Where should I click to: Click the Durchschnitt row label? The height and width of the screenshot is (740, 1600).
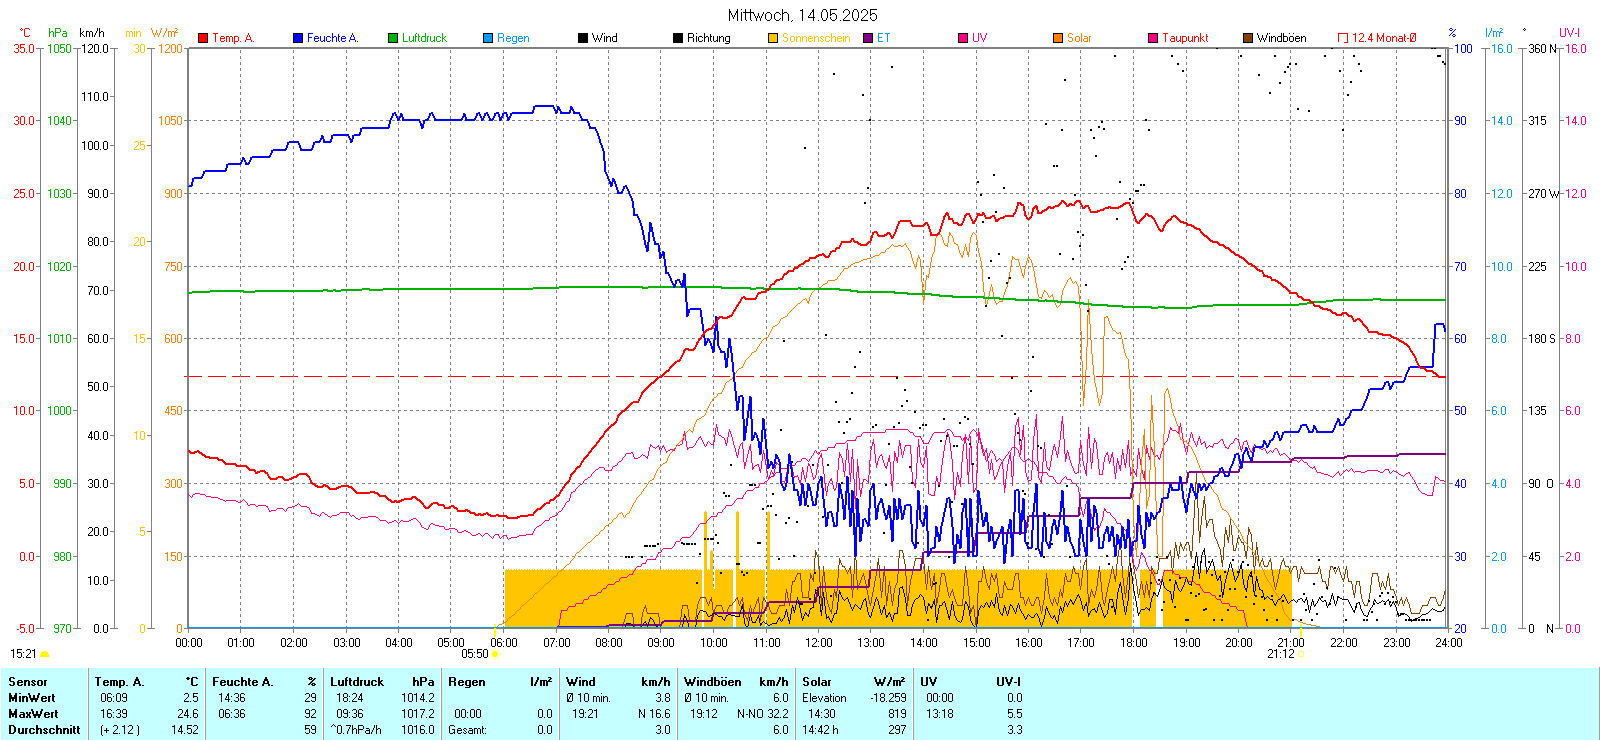[x=44, y=730]
